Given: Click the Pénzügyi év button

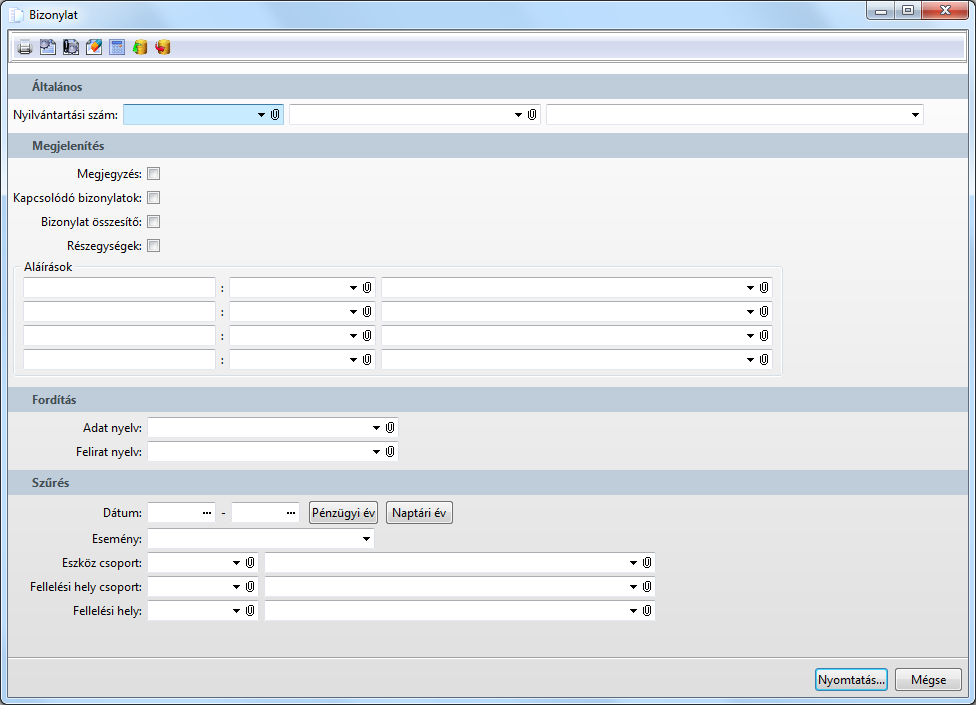Looking at the screenshot, I should [344, 513].
